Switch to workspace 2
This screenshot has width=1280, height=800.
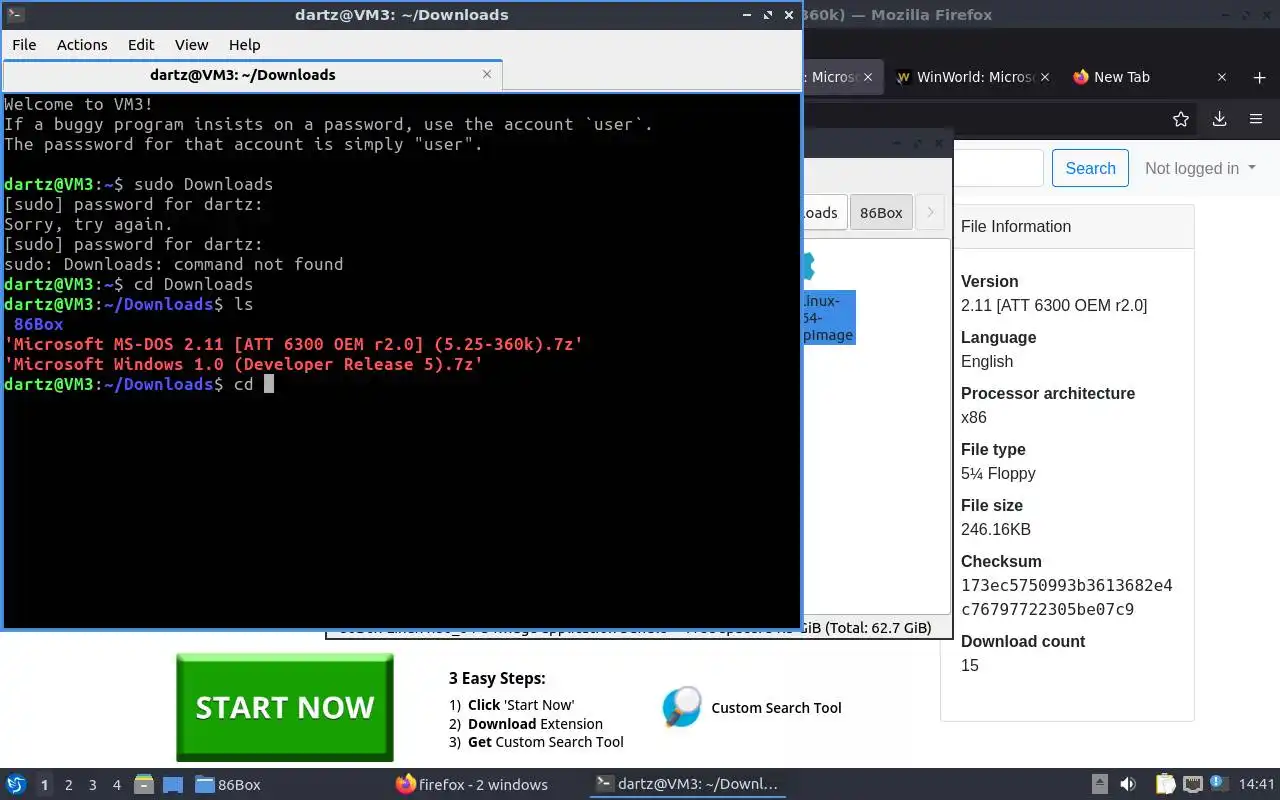click(x=68, y=785)
